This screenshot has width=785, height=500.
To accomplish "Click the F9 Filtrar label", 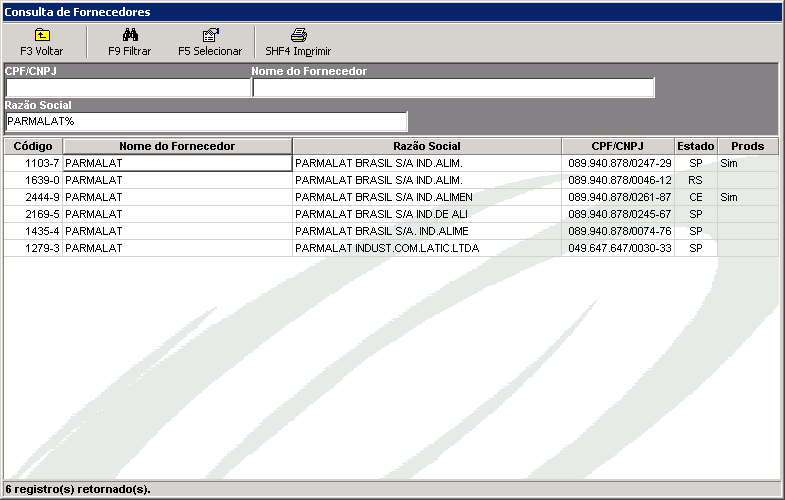I will click(130, 51).
